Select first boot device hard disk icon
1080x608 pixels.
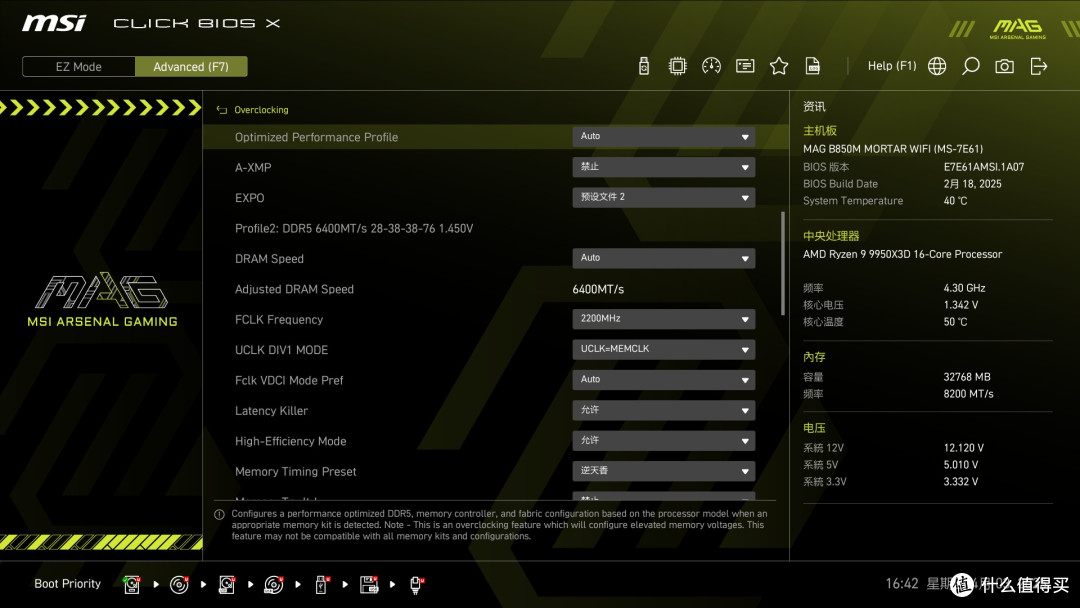pos(132,585)
